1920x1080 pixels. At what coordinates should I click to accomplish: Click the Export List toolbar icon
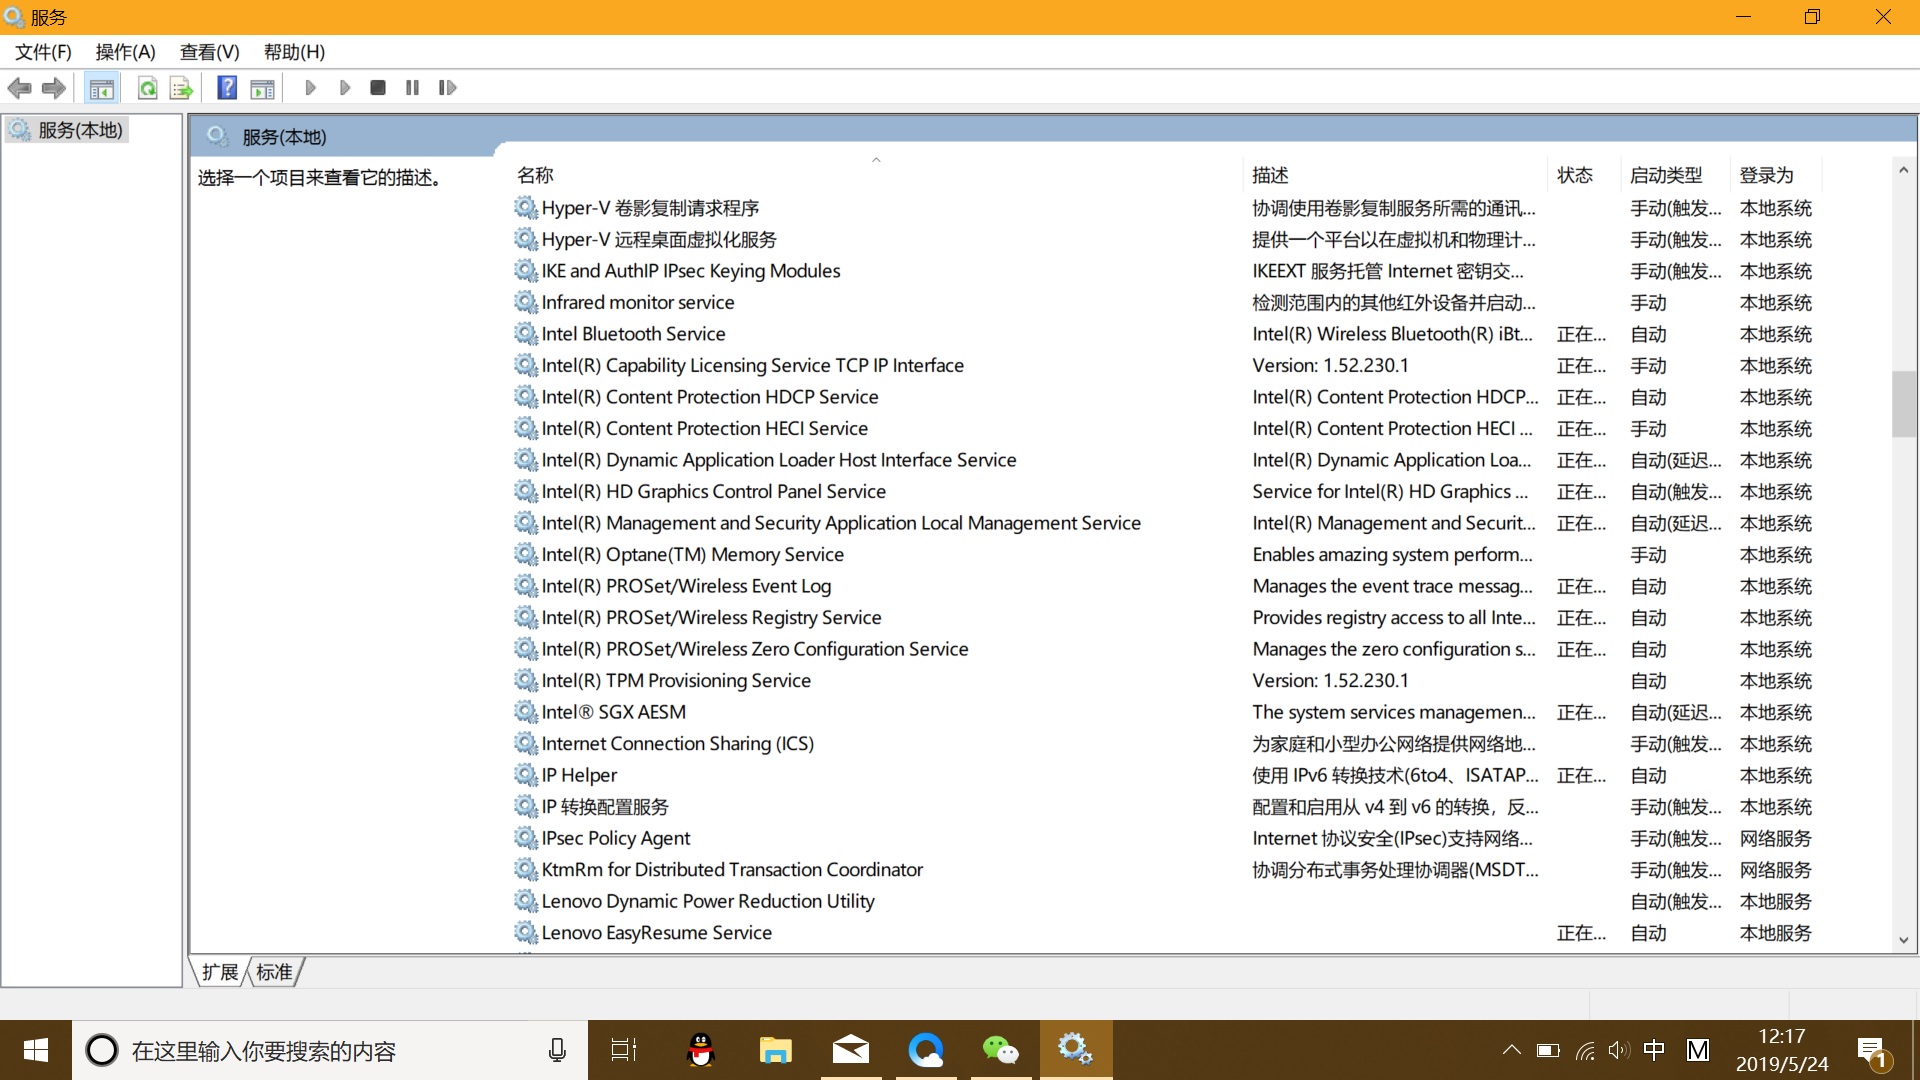click(181, 88)
